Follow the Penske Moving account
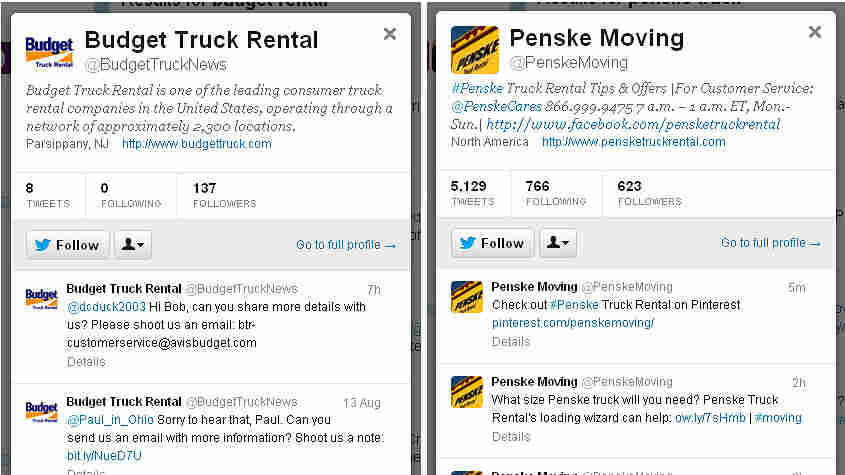The image size is (845, 475). click(x=492, y=243)
